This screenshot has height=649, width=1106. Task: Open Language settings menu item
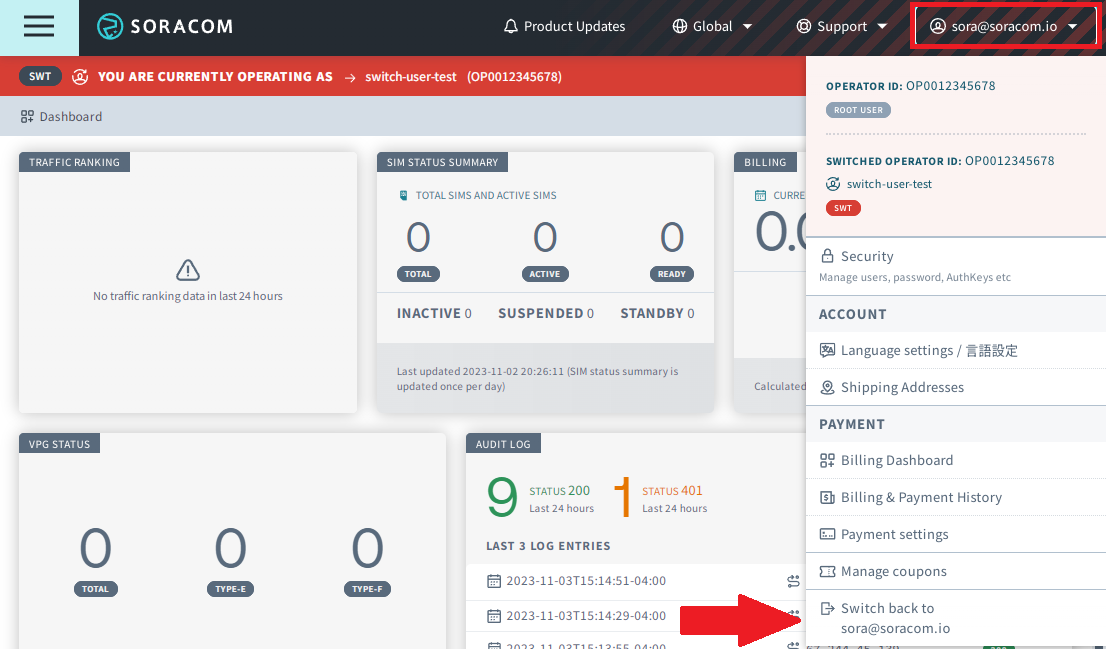click(928, 351)
